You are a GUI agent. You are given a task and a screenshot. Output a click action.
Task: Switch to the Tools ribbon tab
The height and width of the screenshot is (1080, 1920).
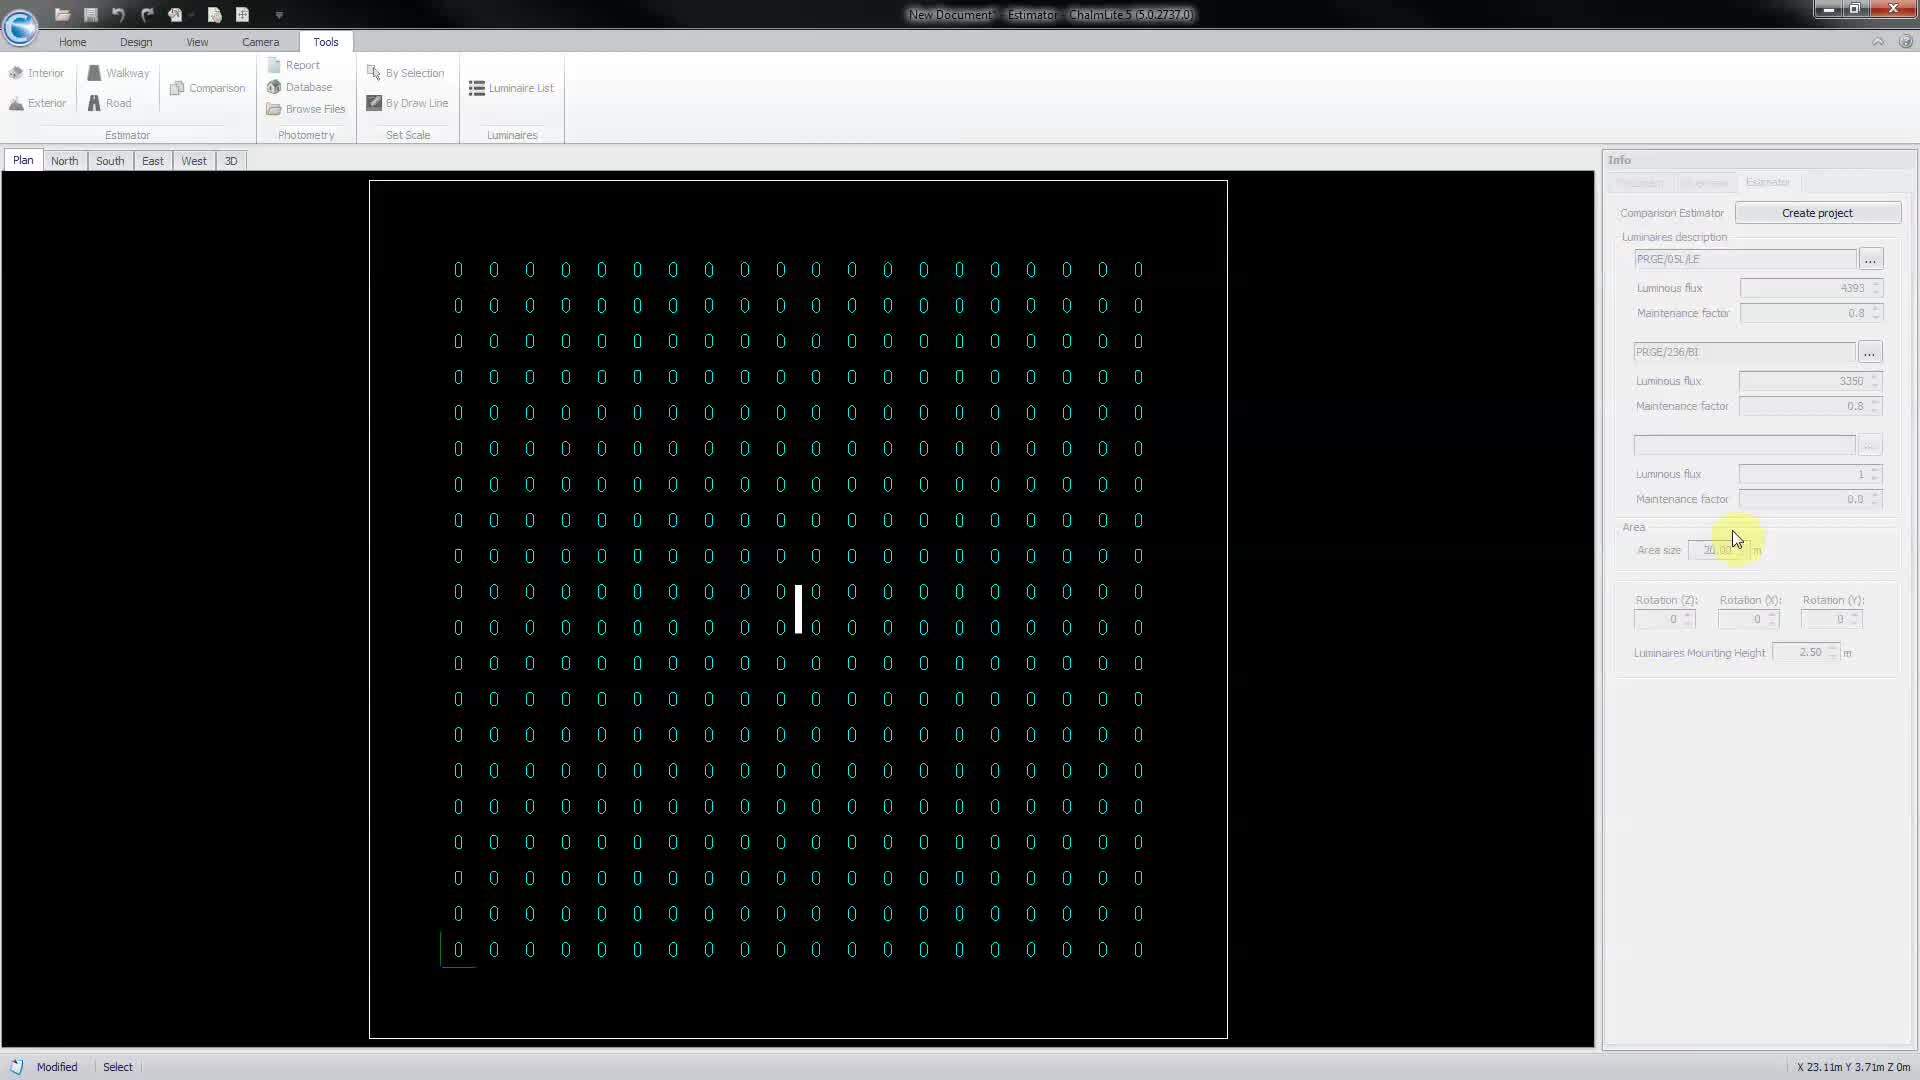point(326,42)
